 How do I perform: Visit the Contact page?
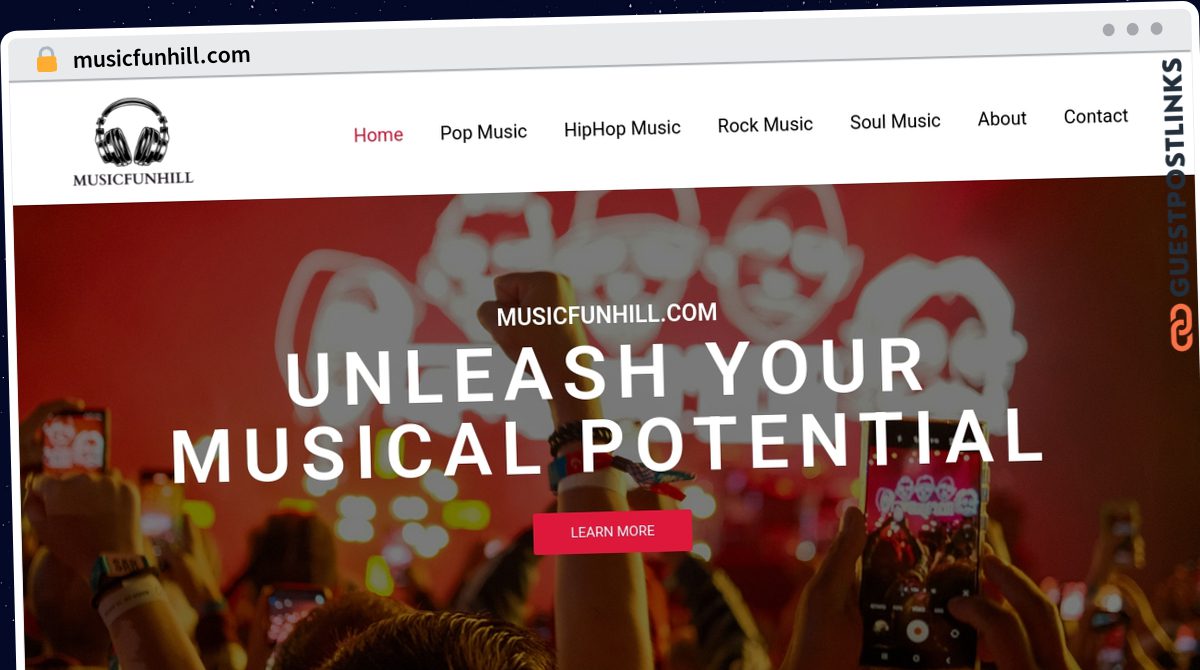pos(1096,116)
